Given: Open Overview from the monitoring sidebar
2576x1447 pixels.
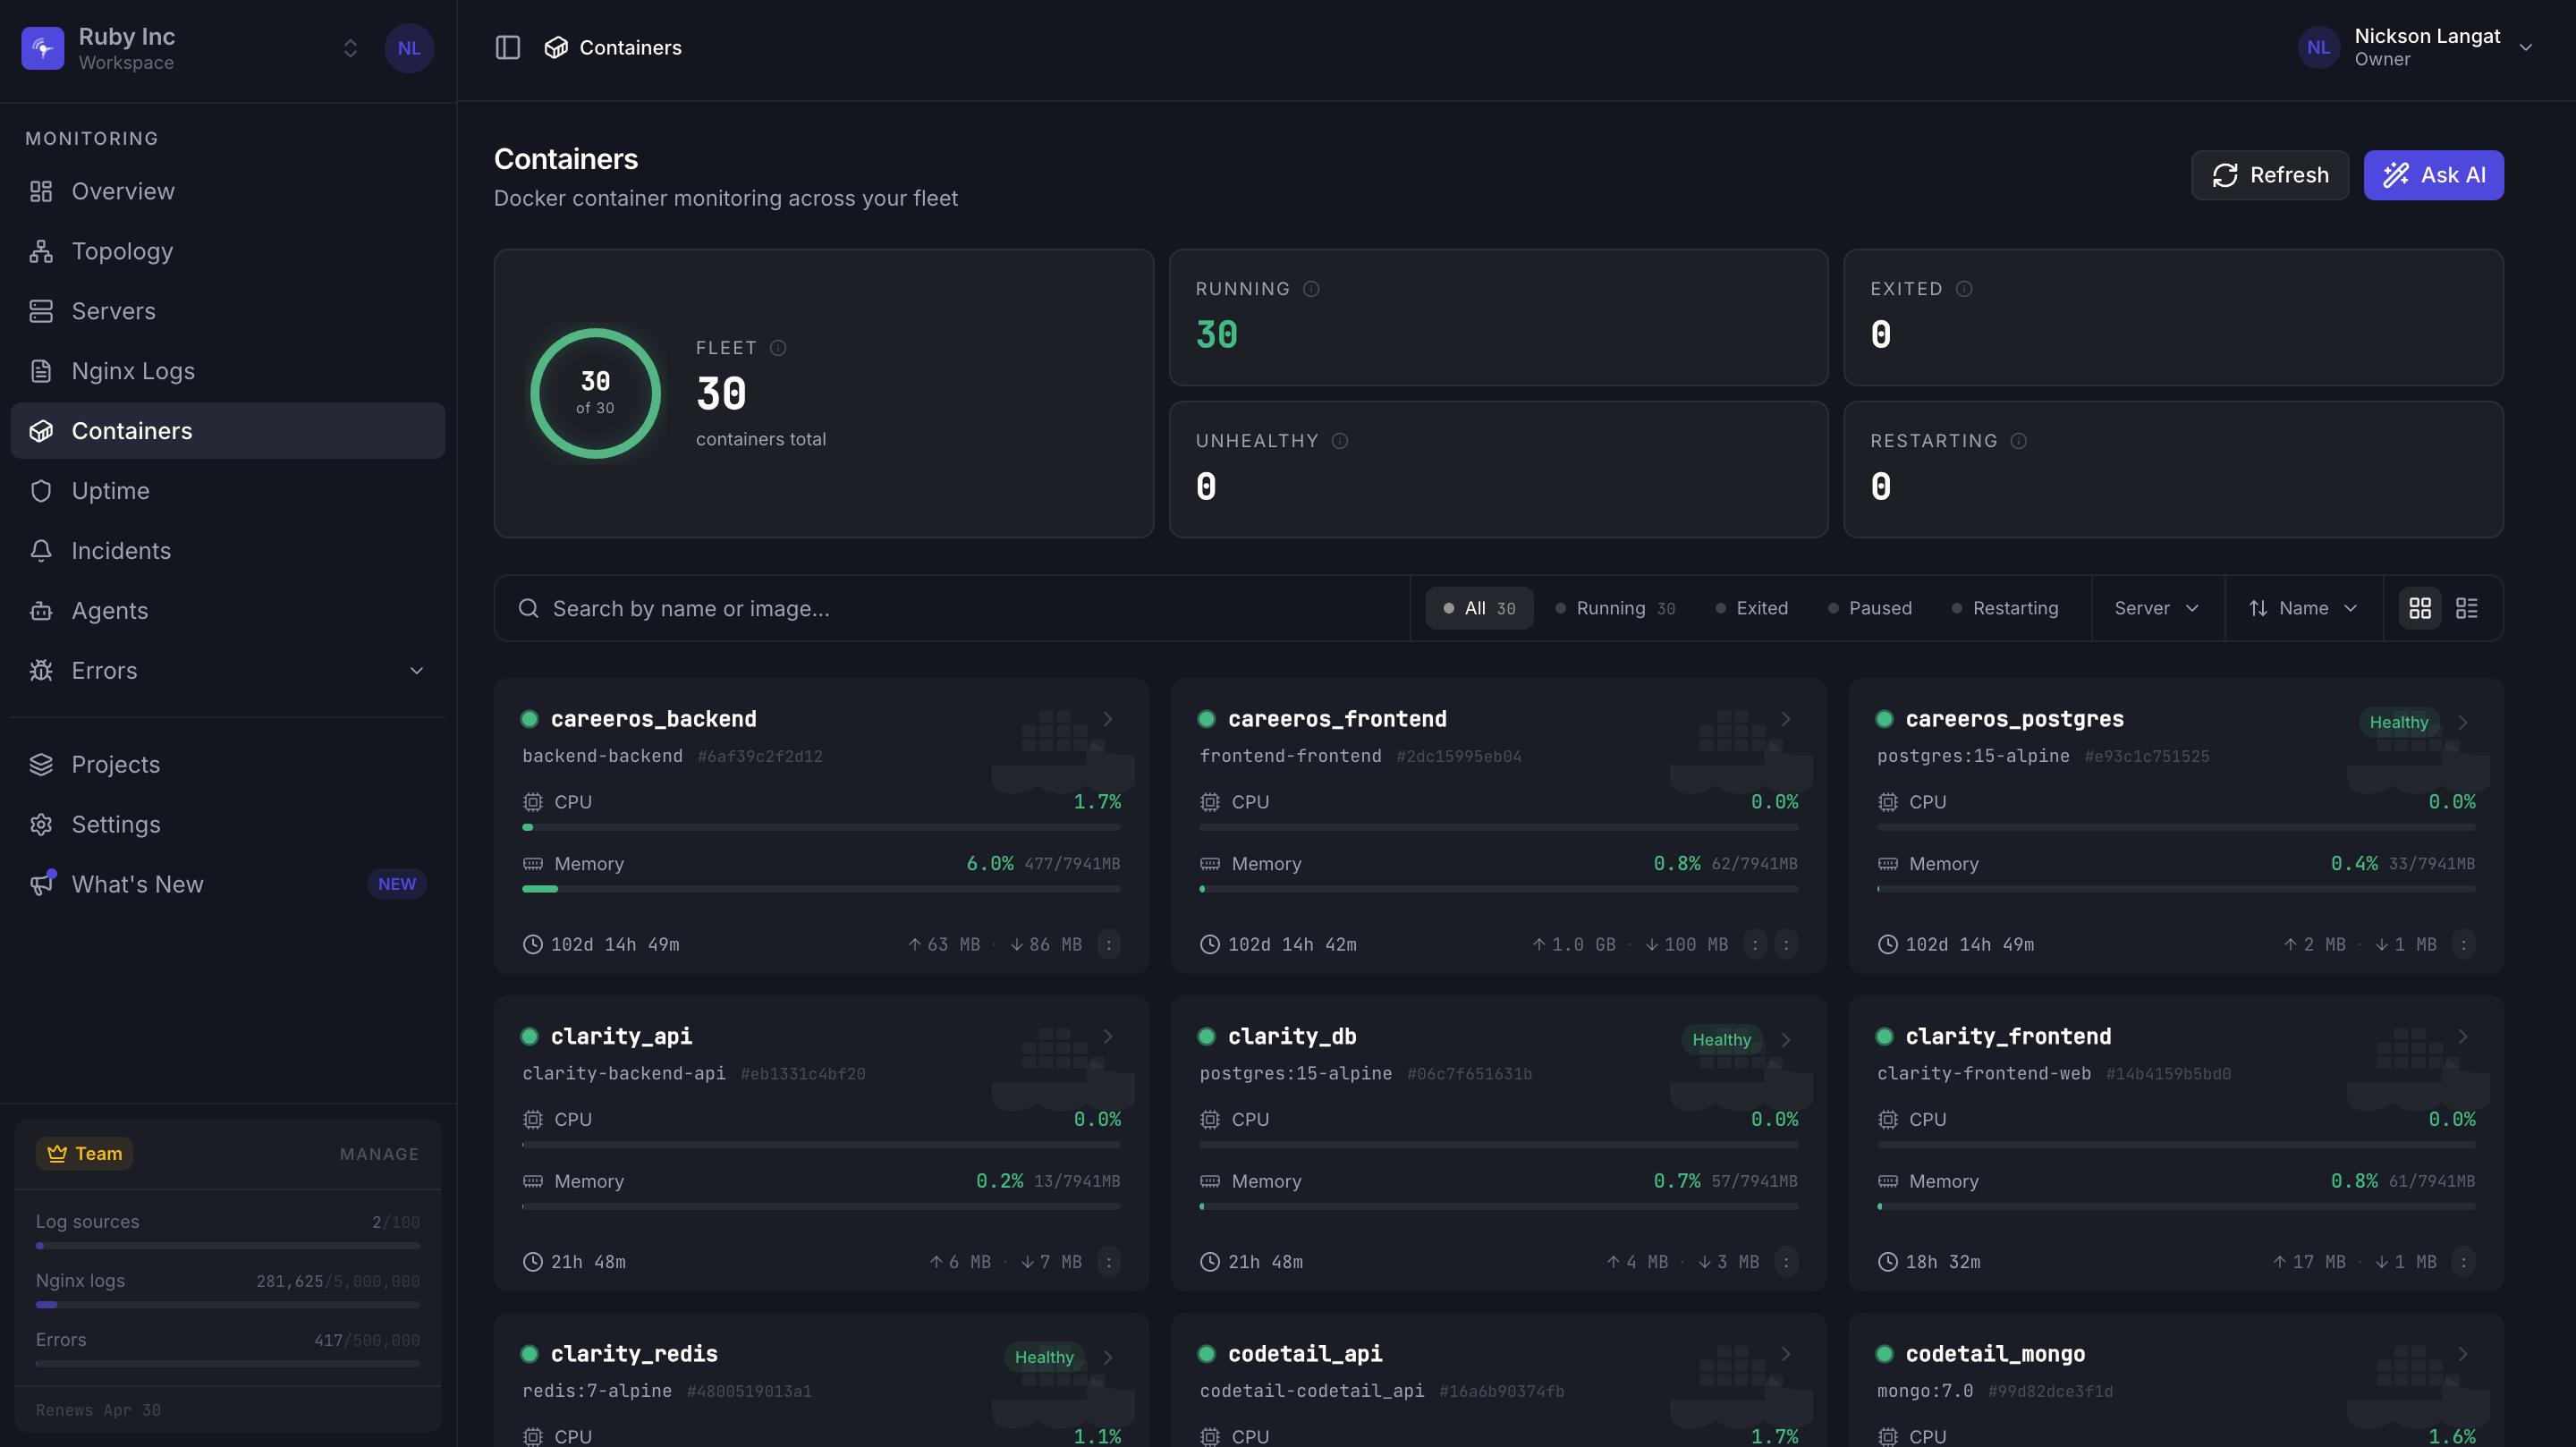Looking at the screenshot, I should [x=228, y=191].
